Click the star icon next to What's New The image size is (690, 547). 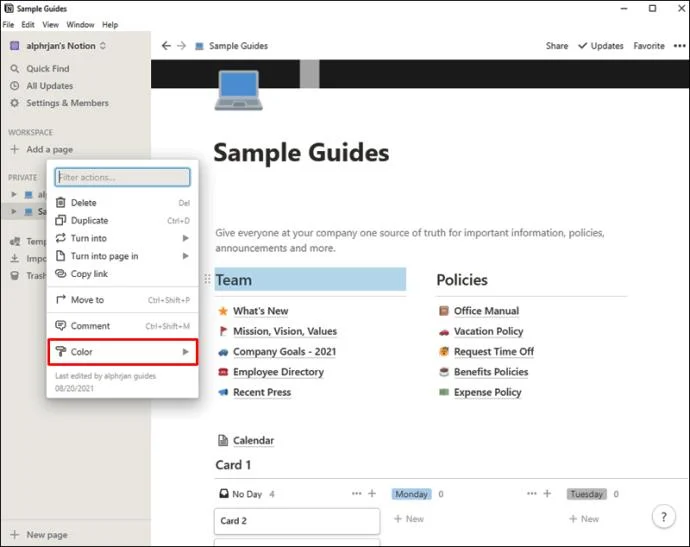click(x=223, y=311)
